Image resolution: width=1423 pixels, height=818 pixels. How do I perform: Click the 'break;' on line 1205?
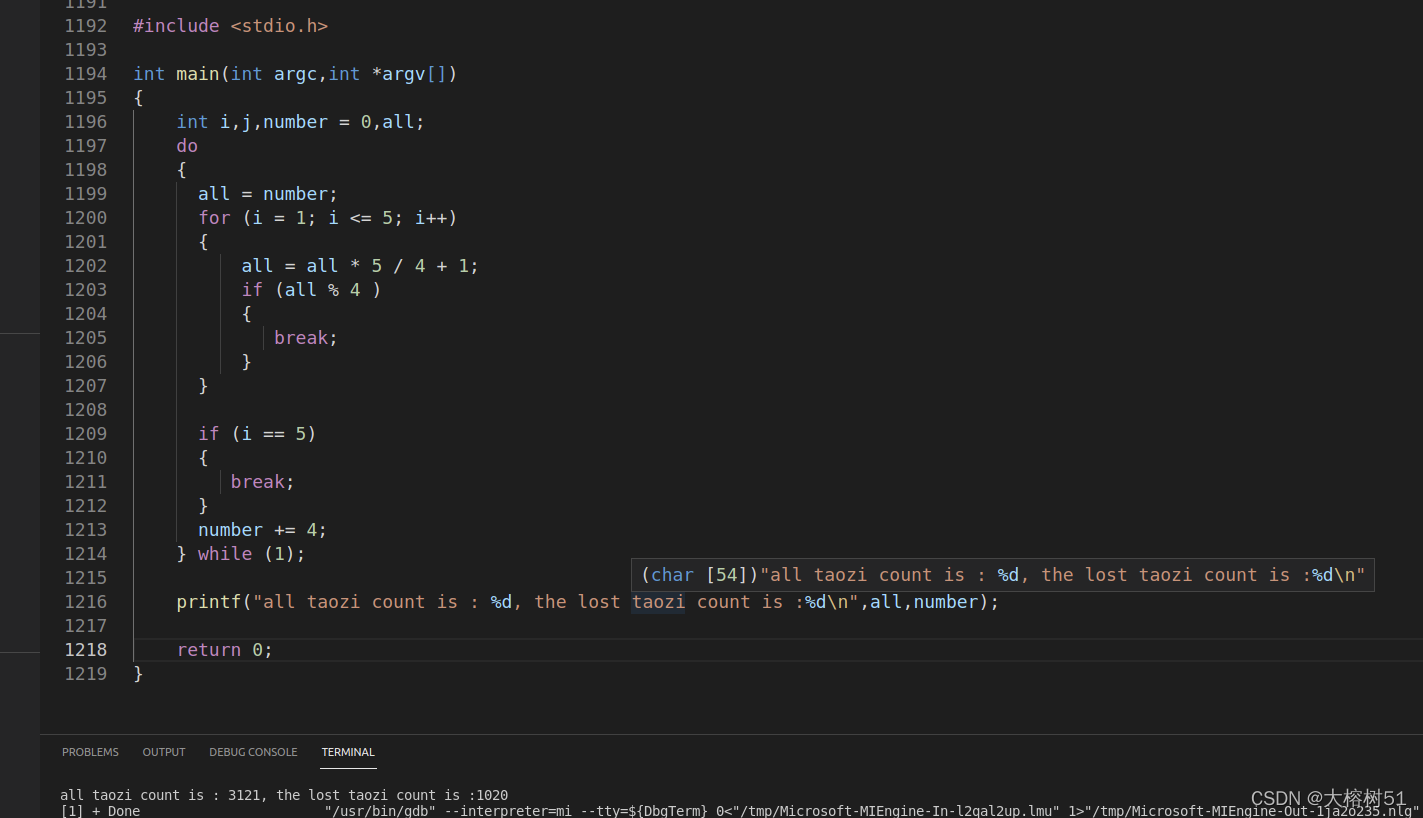306,337
